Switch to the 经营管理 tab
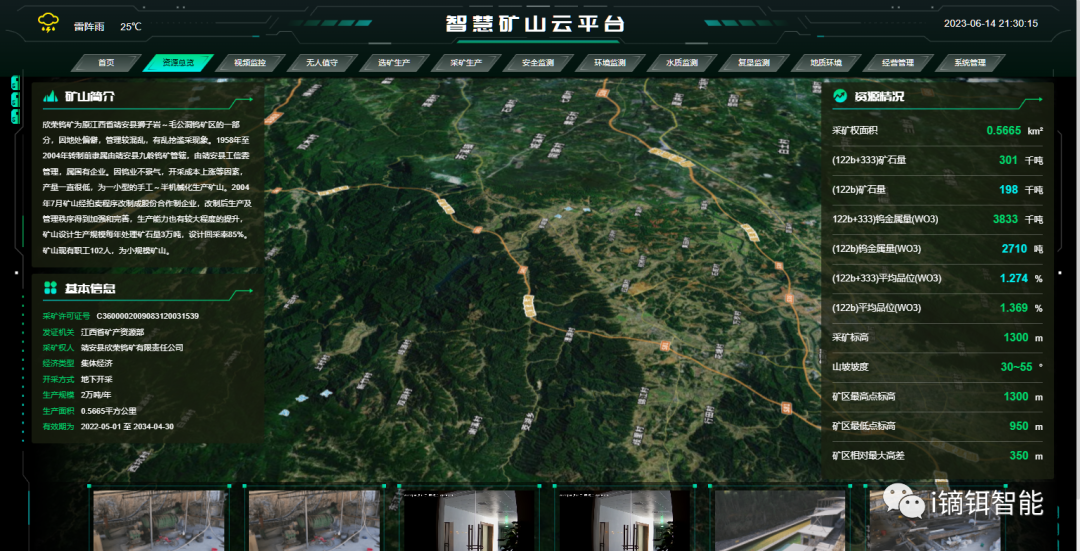This screenshot has width=1080, height=551. (x=898, y=63)
